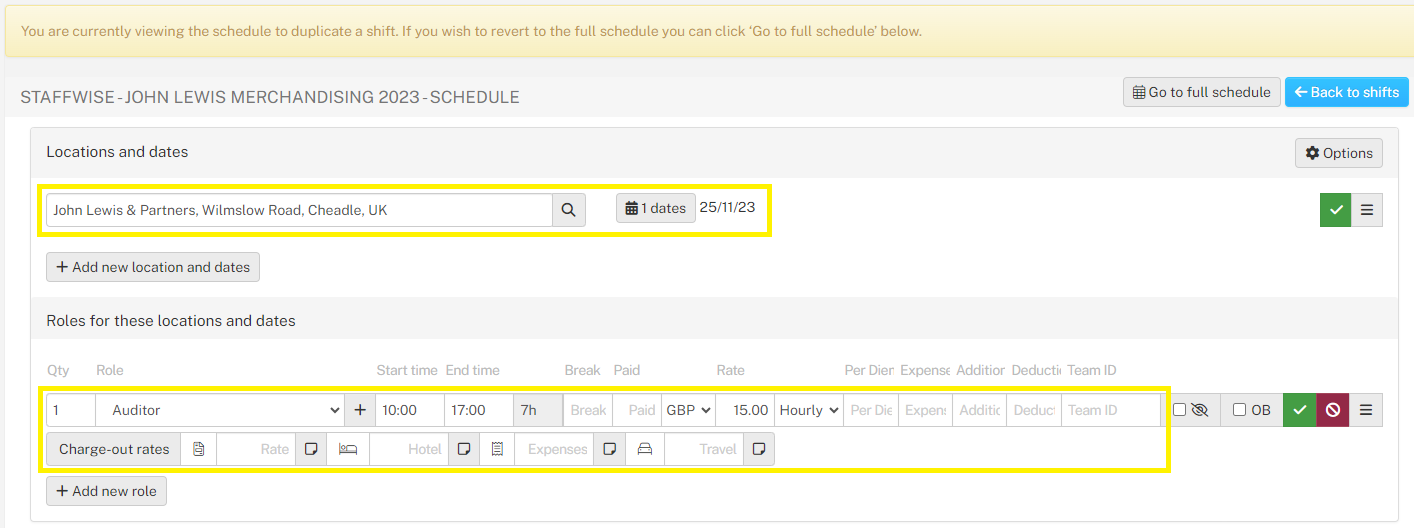This screenshot has width=1414, height=528.
Task: Click the charge-out rate document icon
Action: [x=199, y=449]
